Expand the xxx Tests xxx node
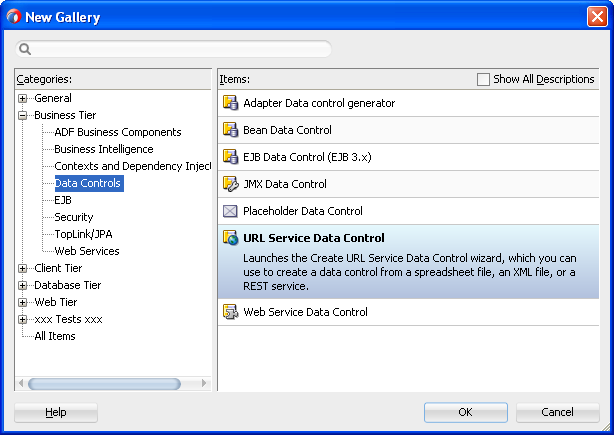Image resolution: width=614 pixels, height=435 pixels. [23, 319]
